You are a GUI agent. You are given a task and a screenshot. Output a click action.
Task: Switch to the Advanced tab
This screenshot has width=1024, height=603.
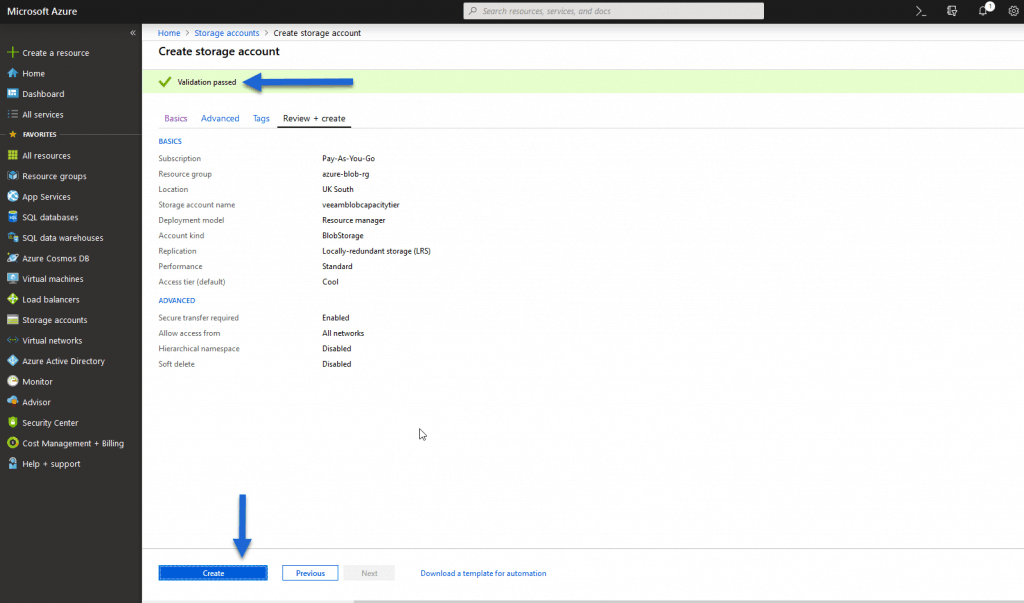coord(220,118)
